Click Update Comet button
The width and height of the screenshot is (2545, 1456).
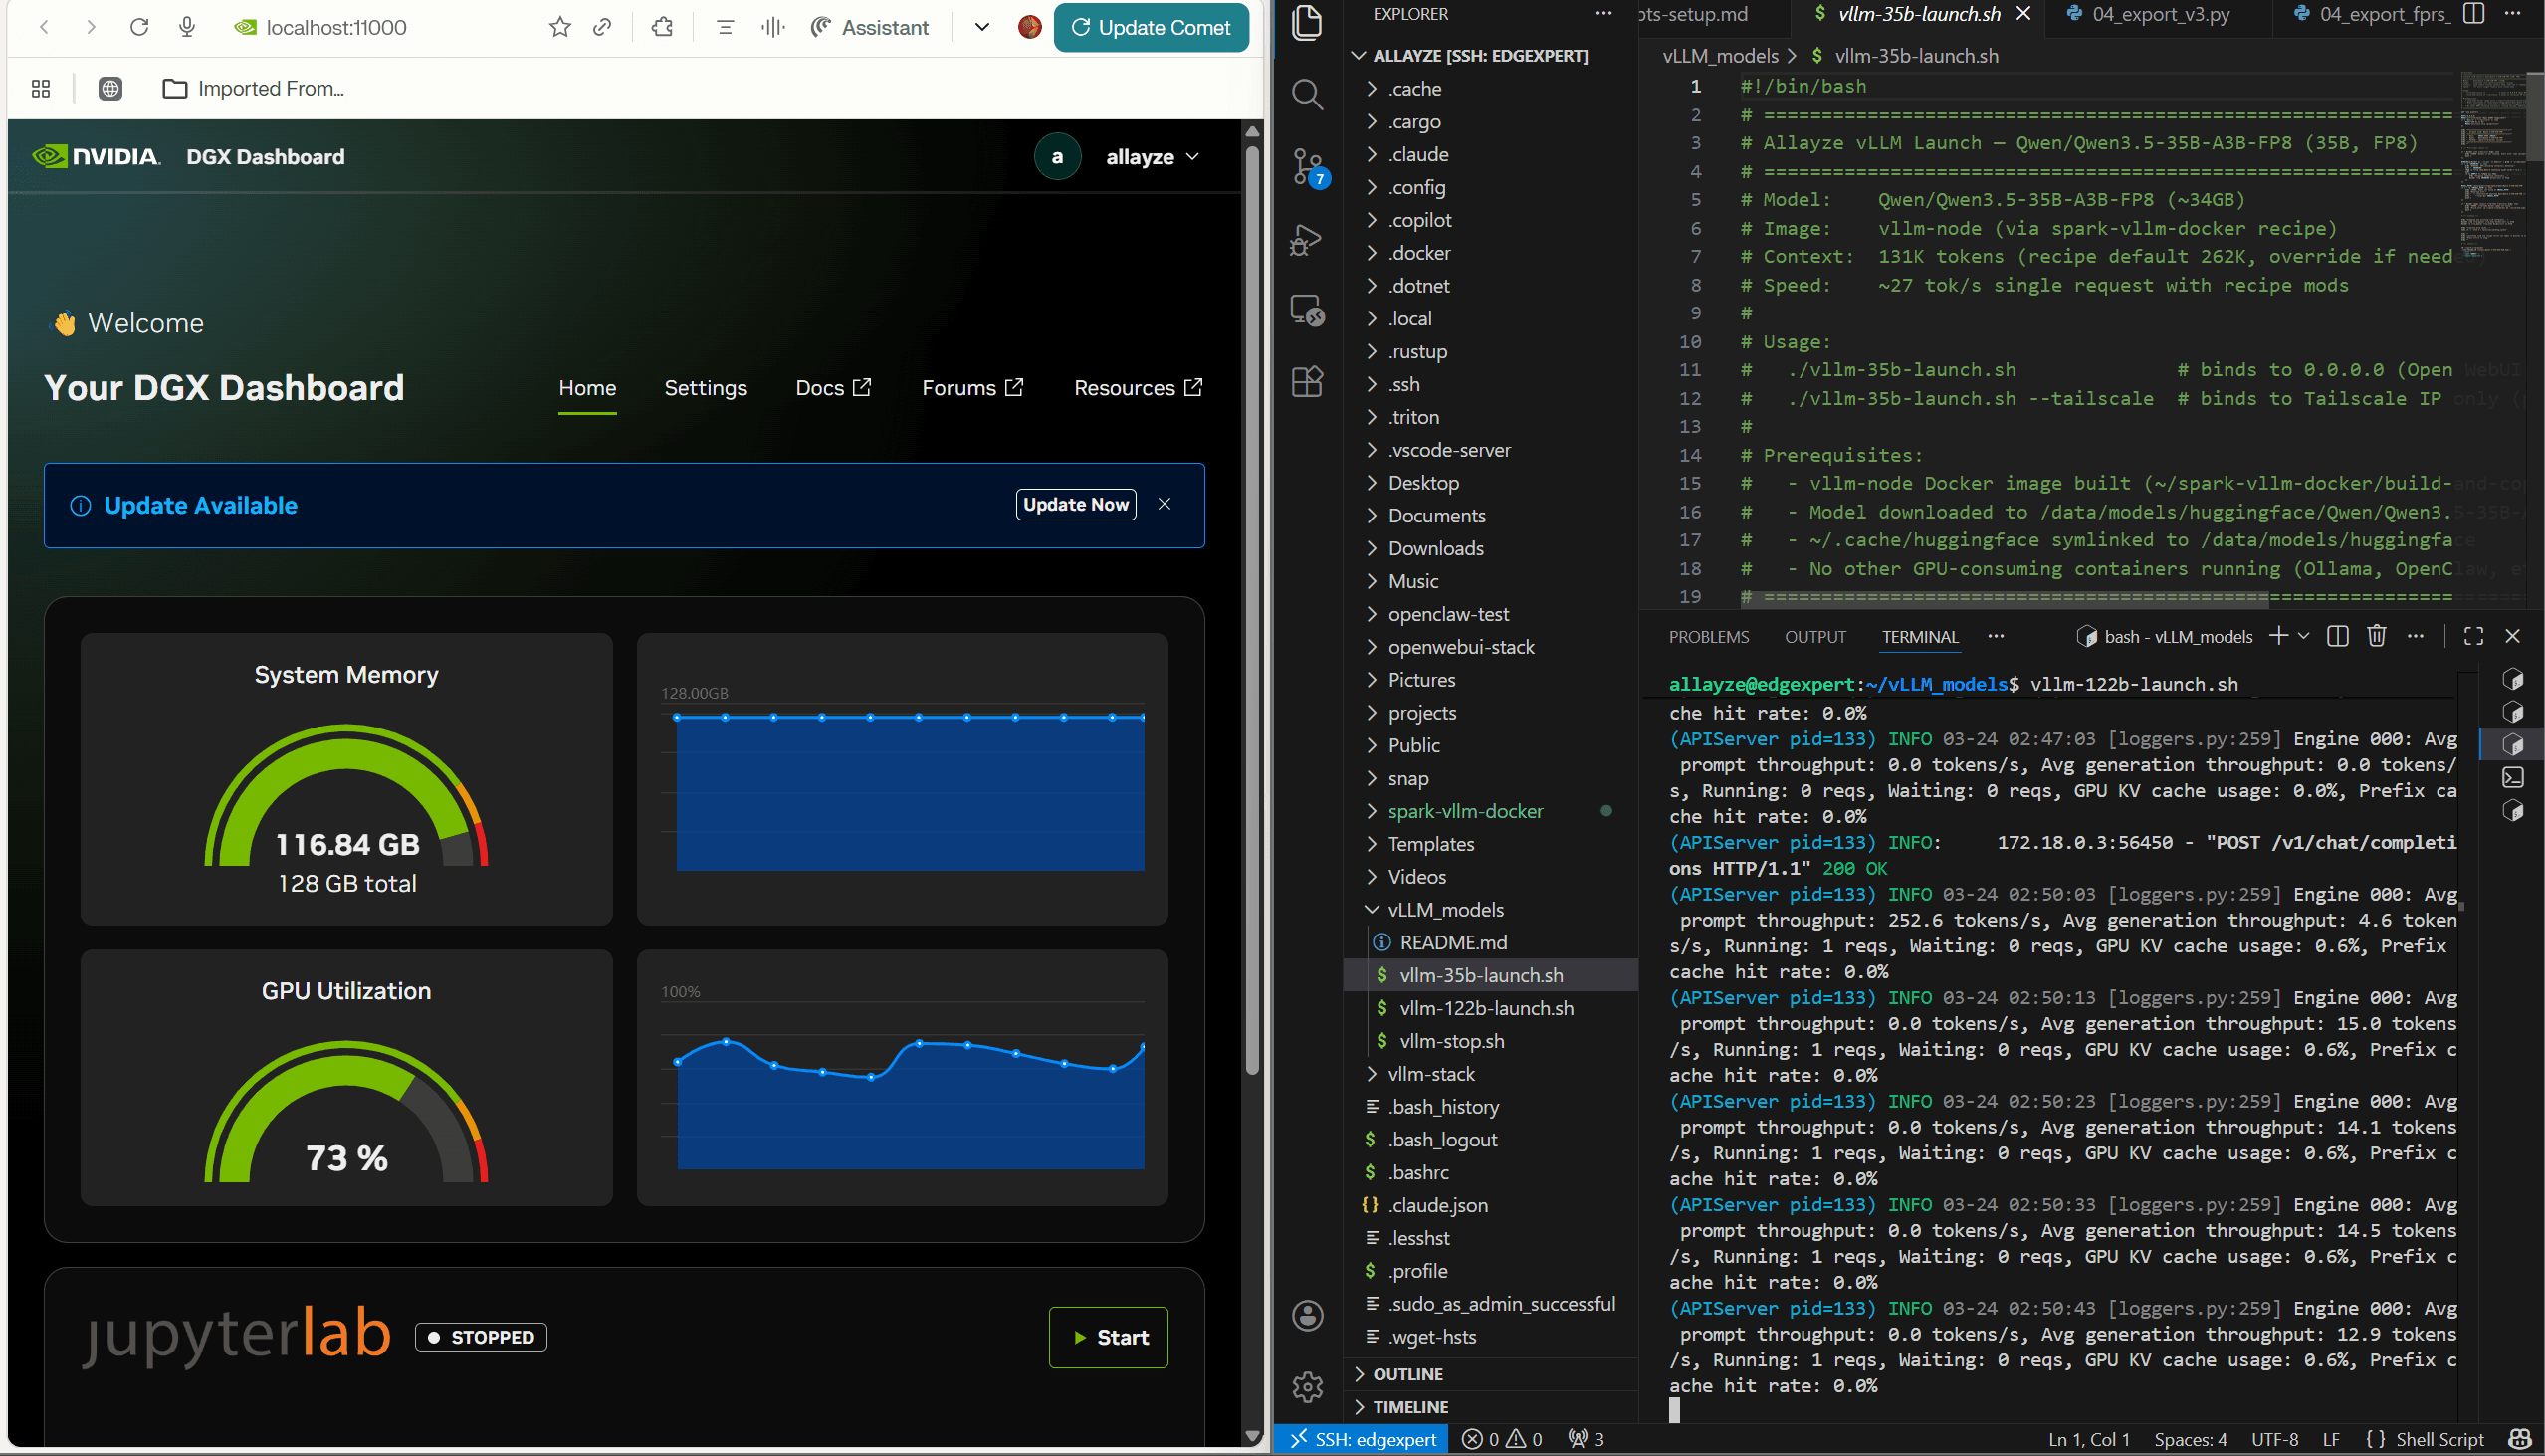pyautogui.click(x=1151, y=27)
